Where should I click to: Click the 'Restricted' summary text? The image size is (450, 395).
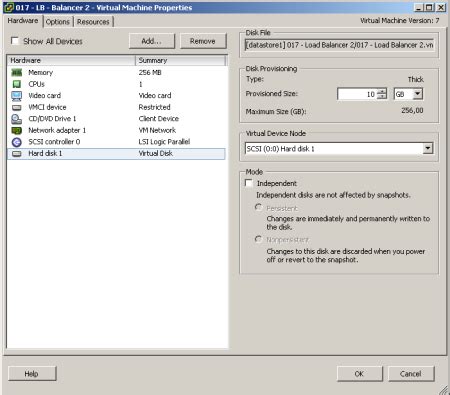(154, 107)
